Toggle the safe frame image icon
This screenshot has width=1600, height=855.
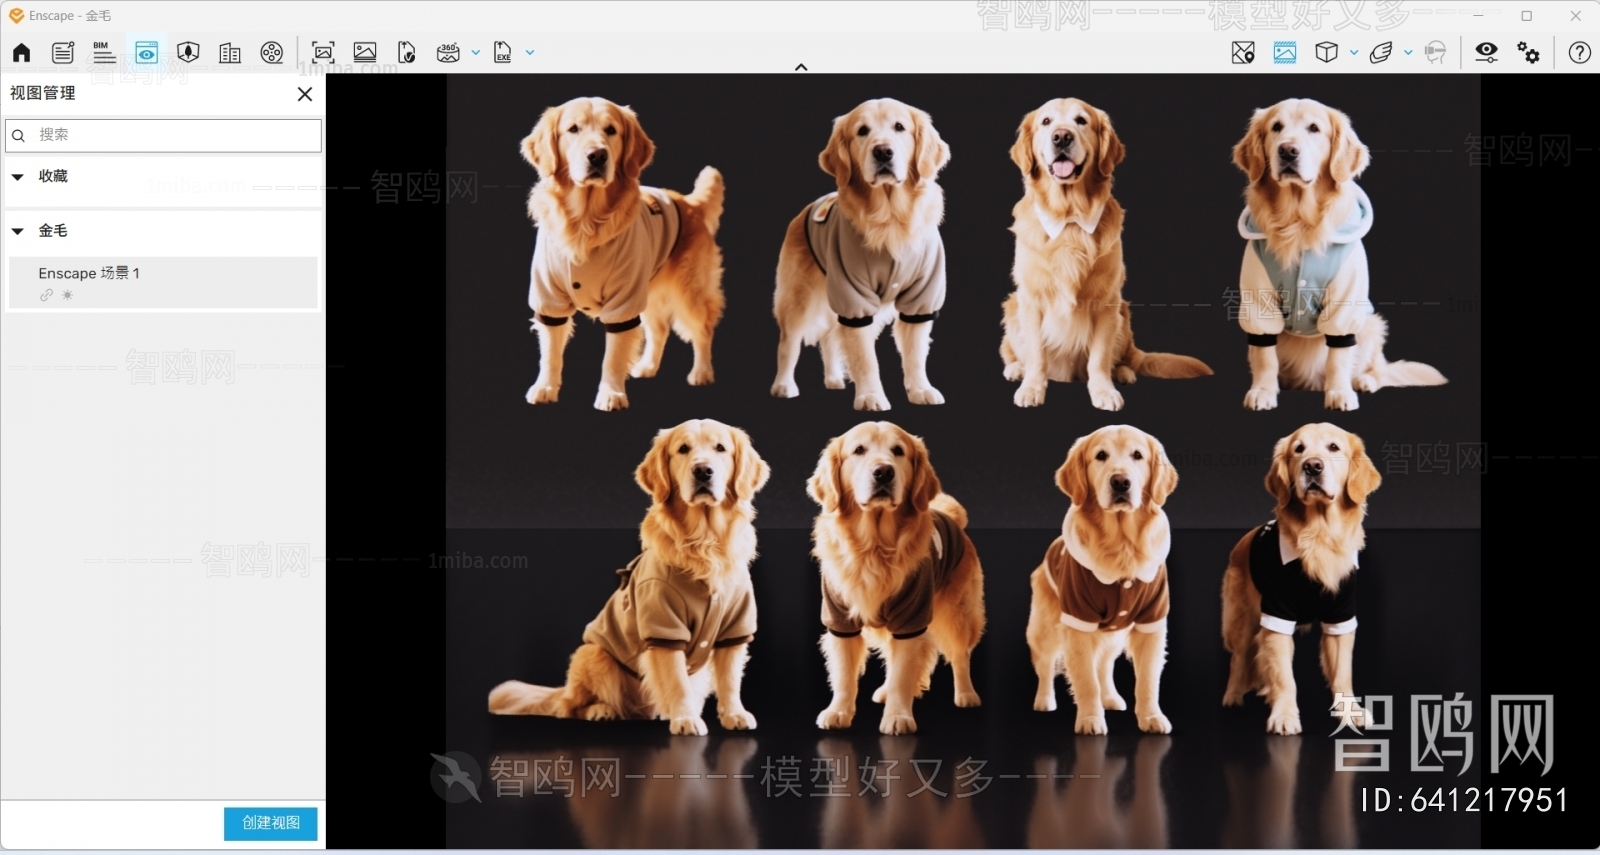tap(1285, 53)
